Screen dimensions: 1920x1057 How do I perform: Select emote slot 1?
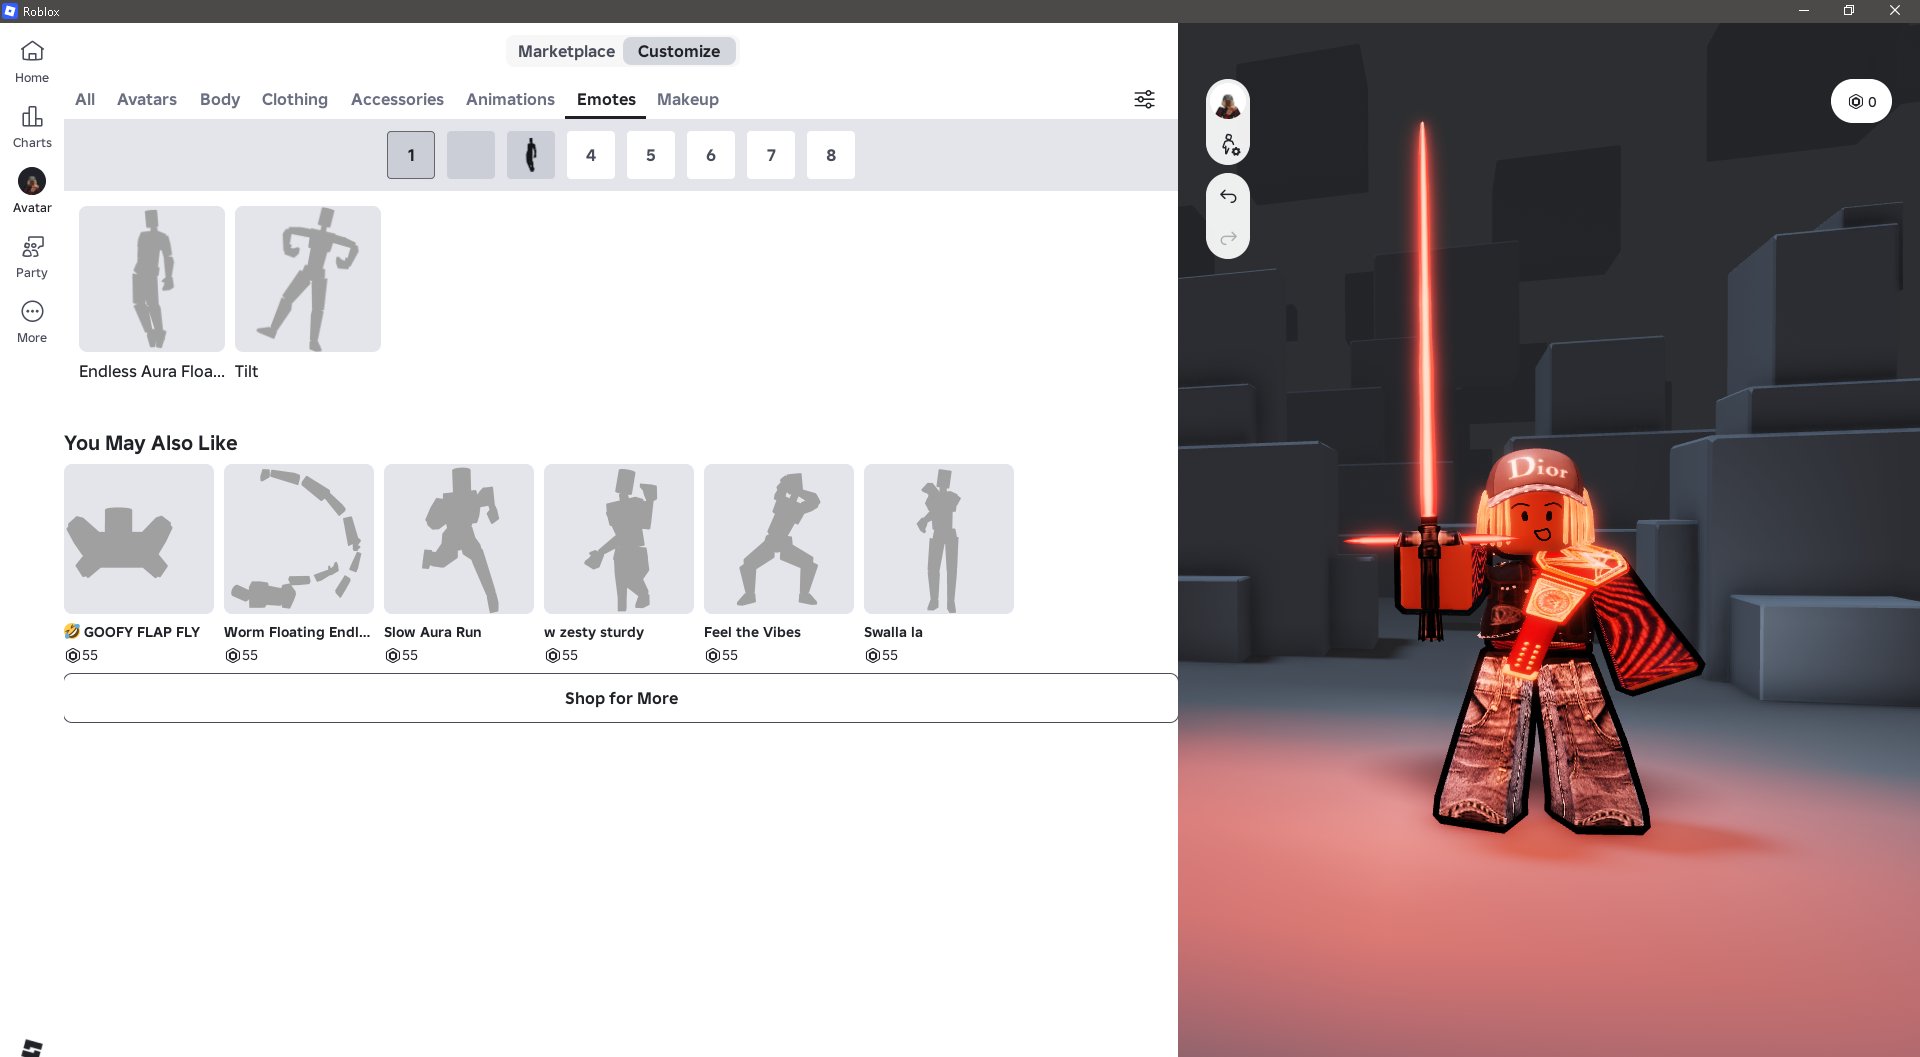(x=411, y=155)
